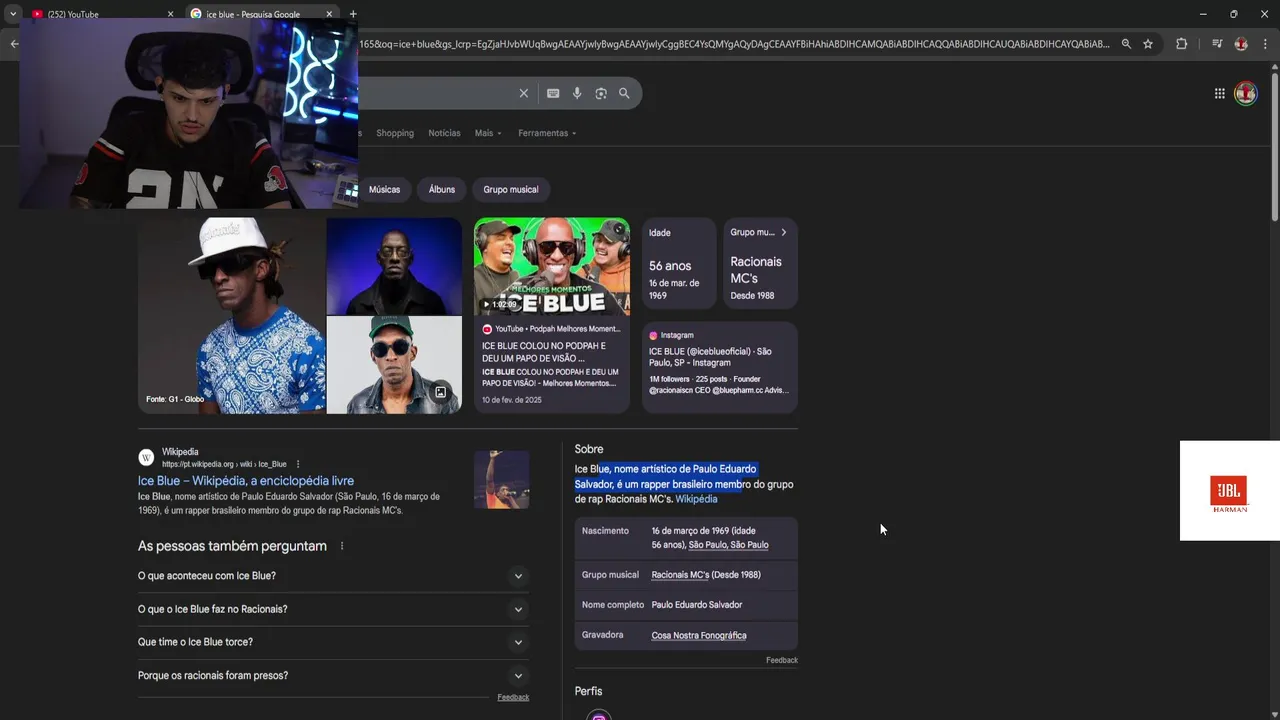
Task: Click the scrollbar up arrow
Action: pyautogui.click(x=1274, y=67)
